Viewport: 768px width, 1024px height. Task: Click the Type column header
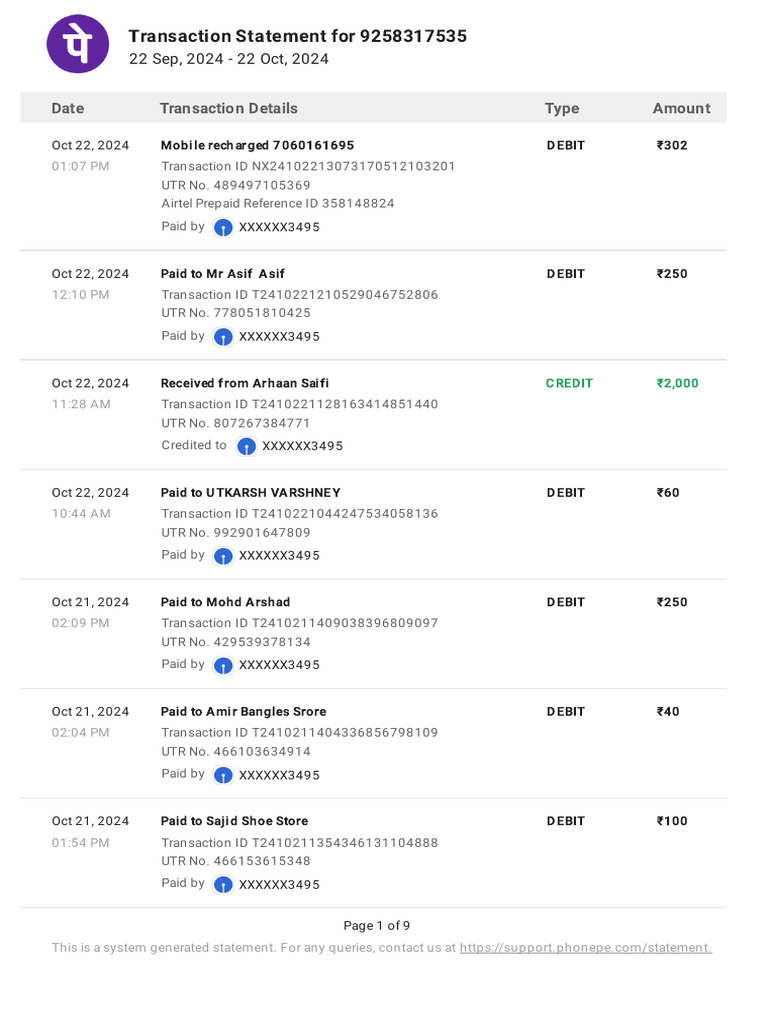[562, 108]
